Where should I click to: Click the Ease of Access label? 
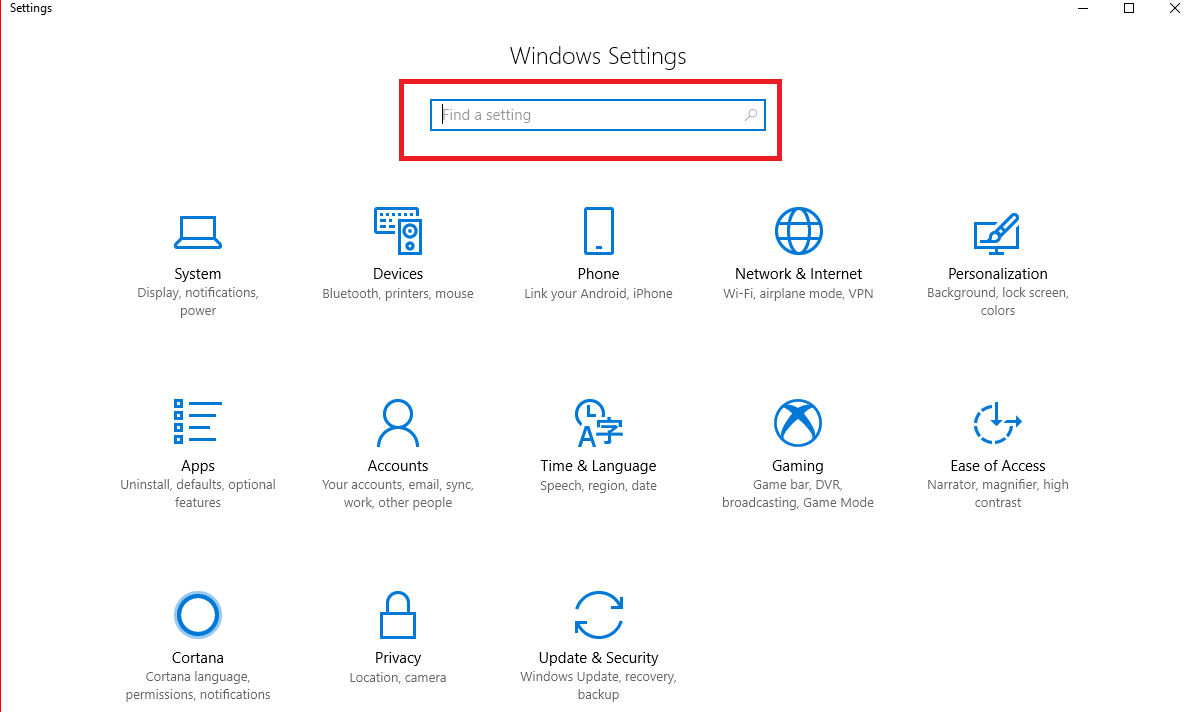(998, 466)
